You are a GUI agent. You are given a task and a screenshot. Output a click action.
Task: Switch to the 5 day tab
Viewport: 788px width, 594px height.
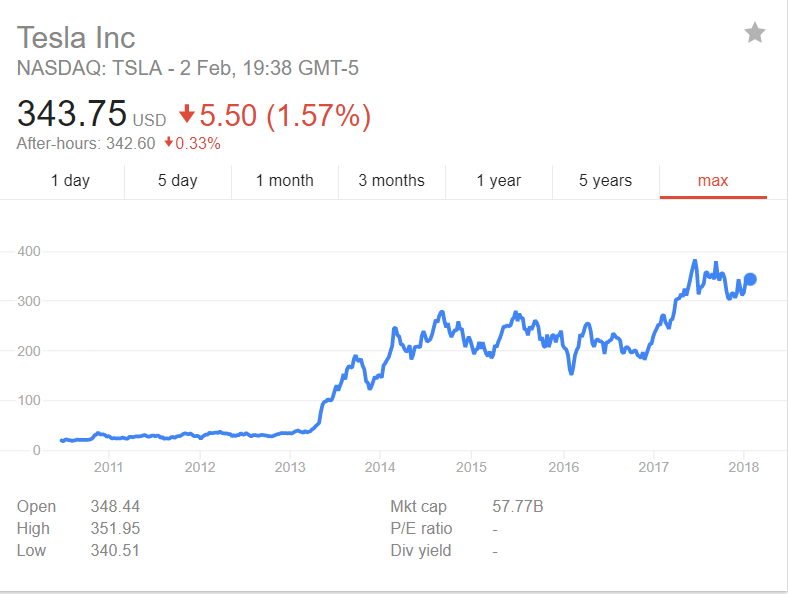click(x=178, y=180)
